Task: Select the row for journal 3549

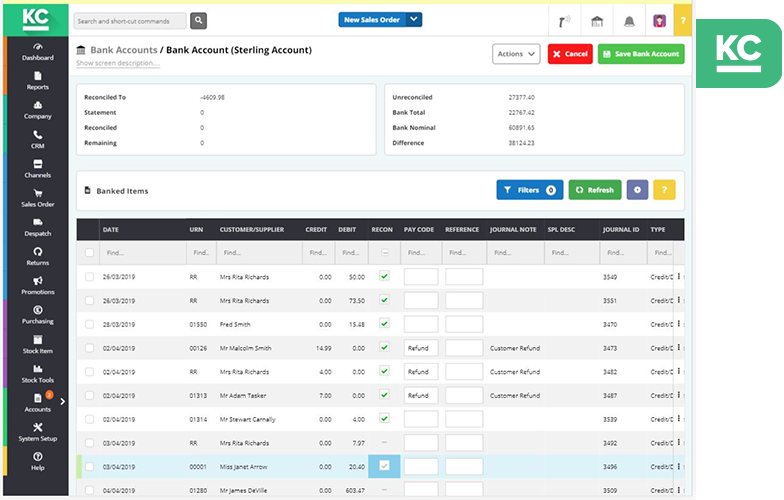Action: 90,276
